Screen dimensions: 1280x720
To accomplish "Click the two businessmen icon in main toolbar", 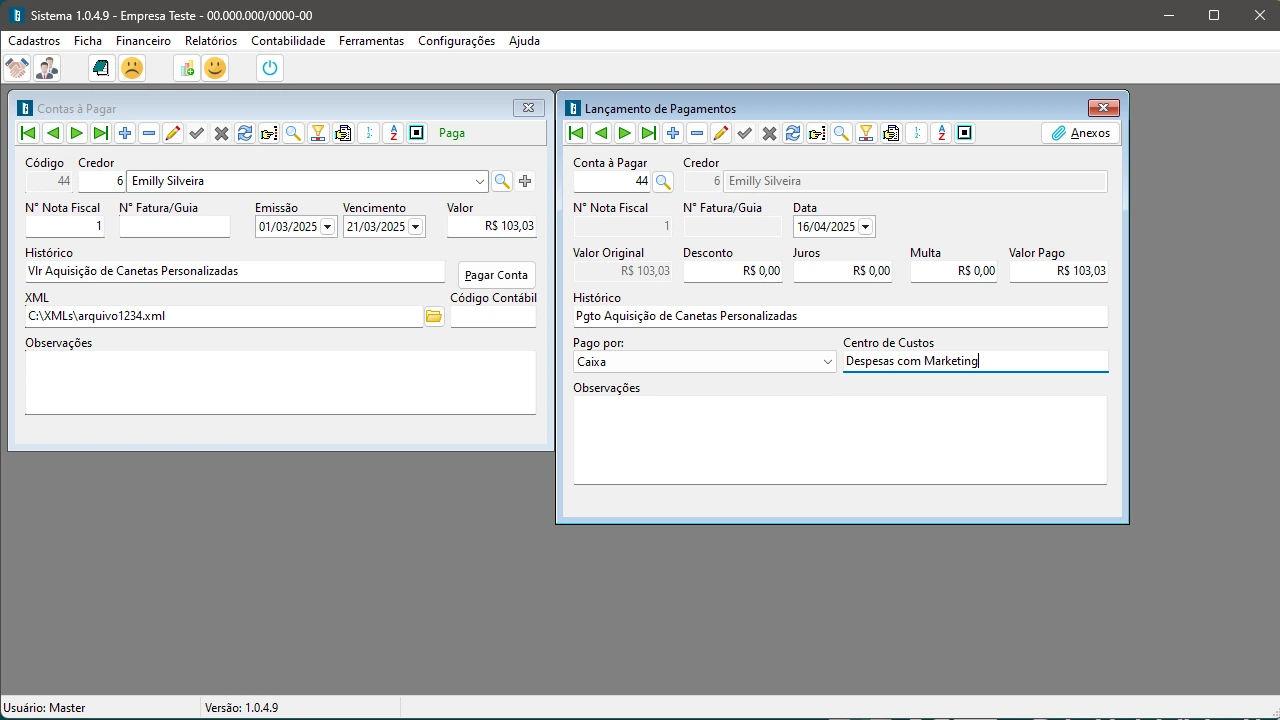I will pos(46,68).
